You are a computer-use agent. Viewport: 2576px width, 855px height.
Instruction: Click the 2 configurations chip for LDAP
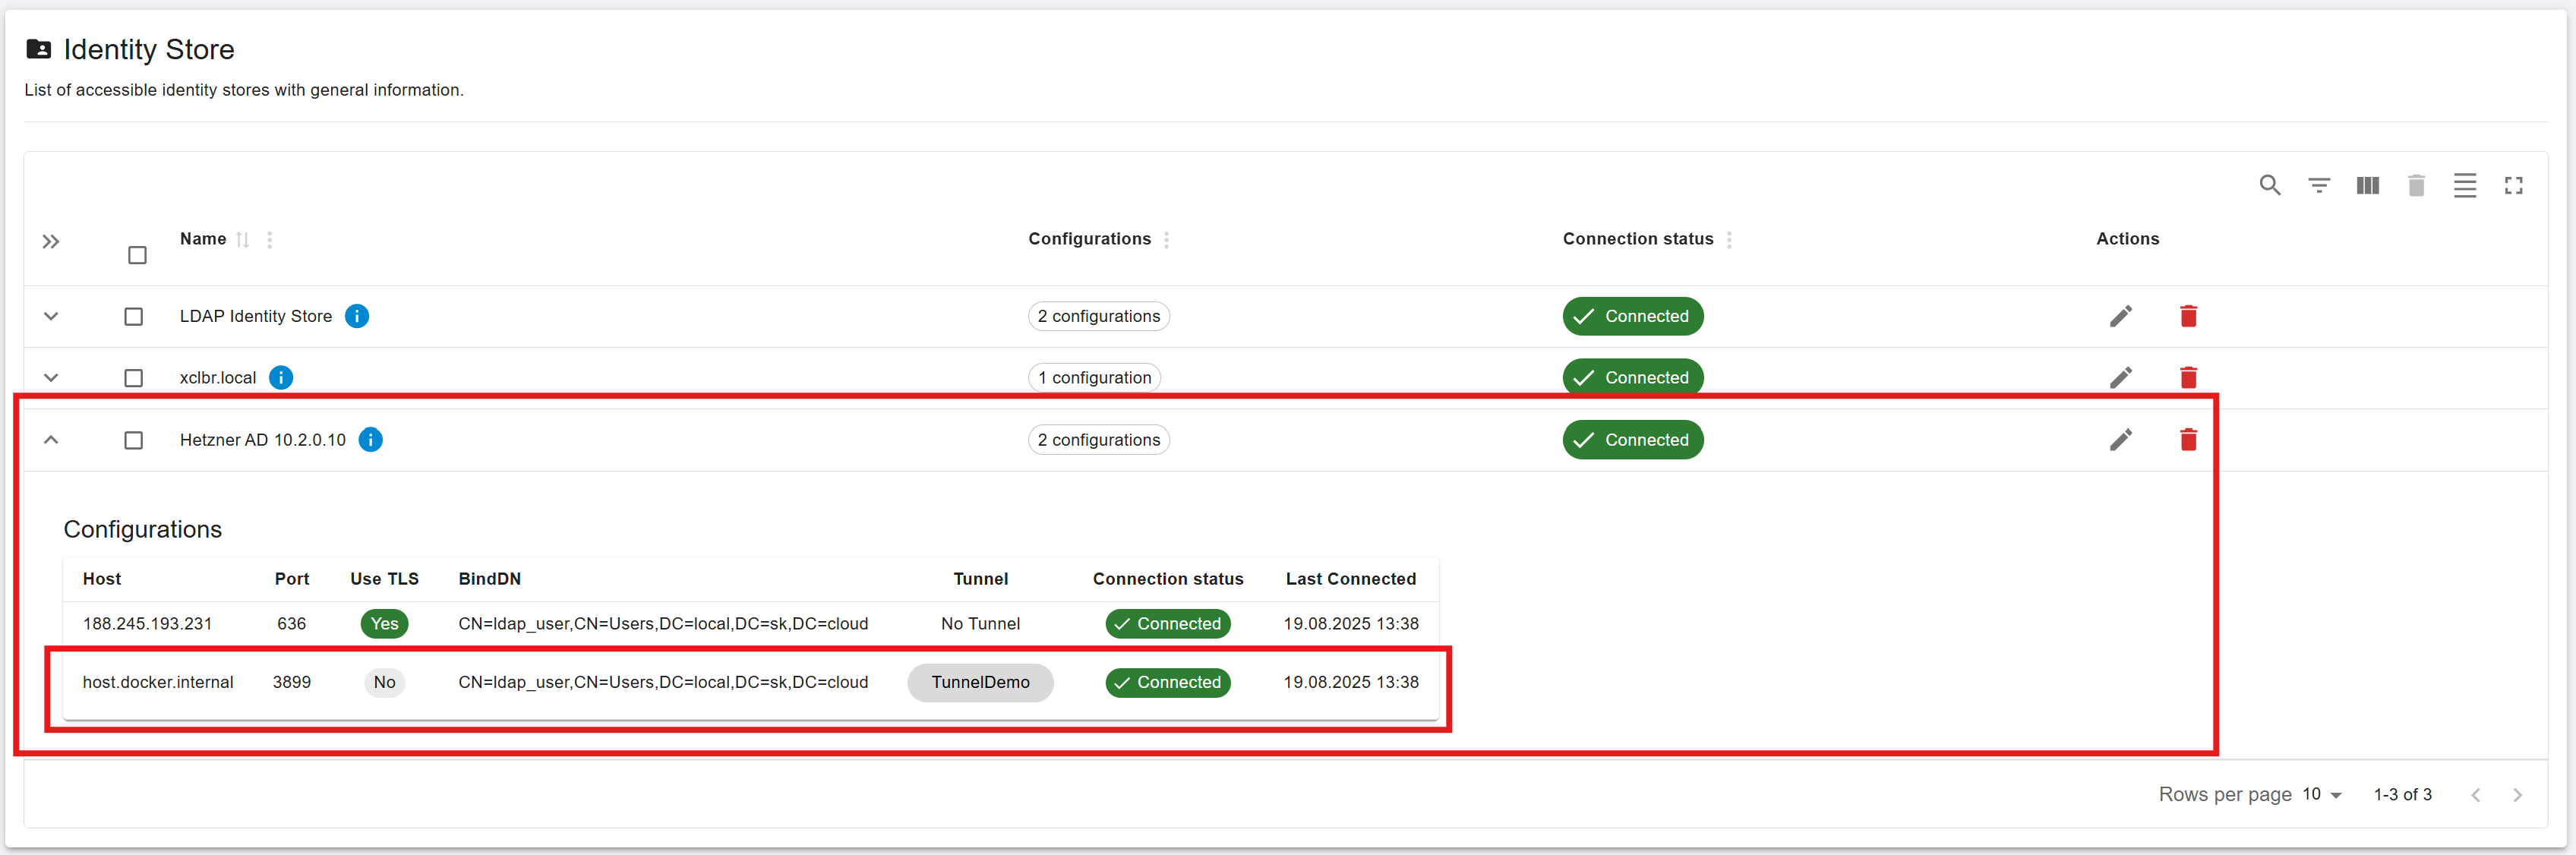click(1098, 316)
